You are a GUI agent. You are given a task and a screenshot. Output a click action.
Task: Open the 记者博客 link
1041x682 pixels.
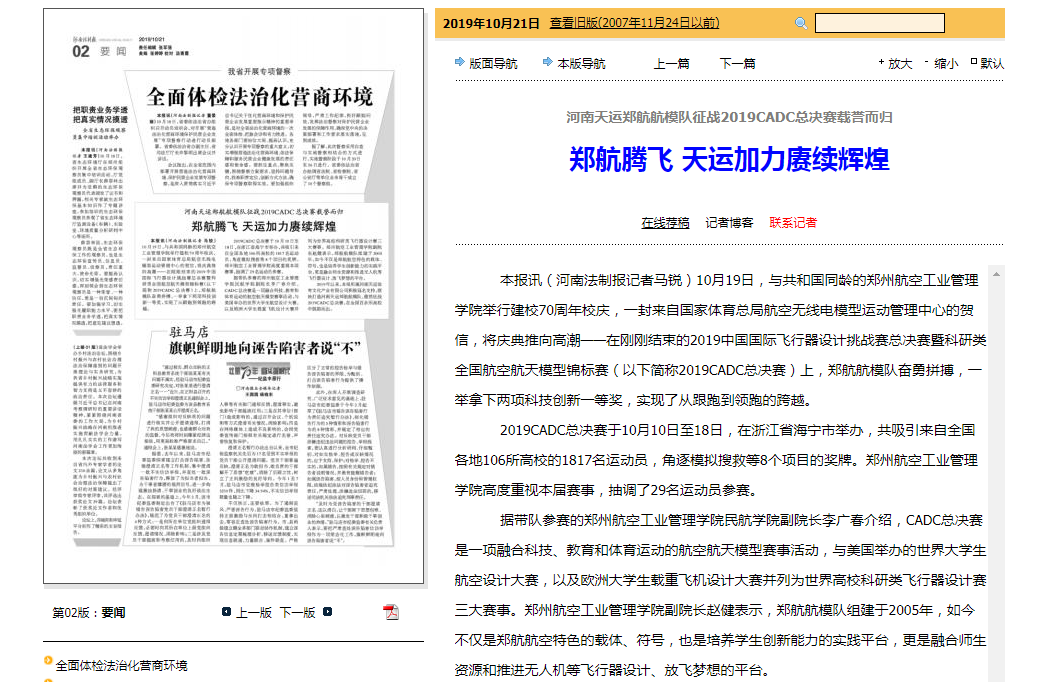click(729, 222)
